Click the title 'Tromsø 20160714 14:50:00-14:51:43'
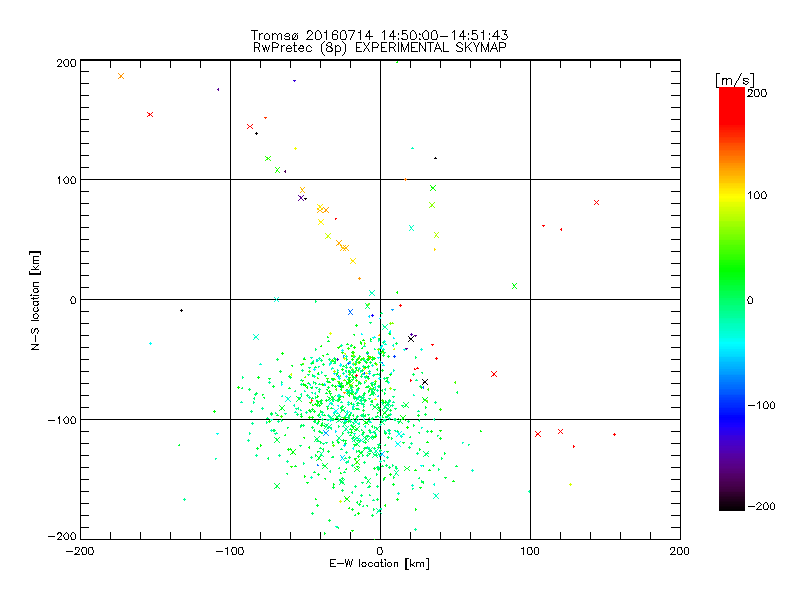800x600 pixels. point(379,35)
